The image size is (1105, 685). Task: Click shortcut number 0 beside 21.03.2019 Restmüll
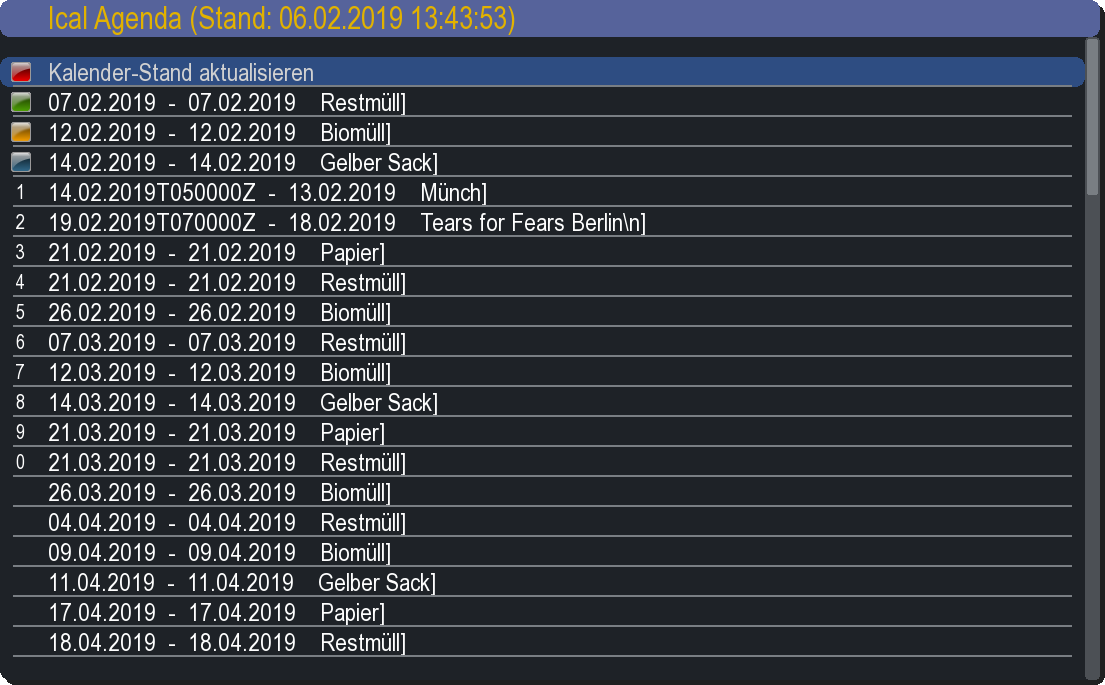point(20,462)
